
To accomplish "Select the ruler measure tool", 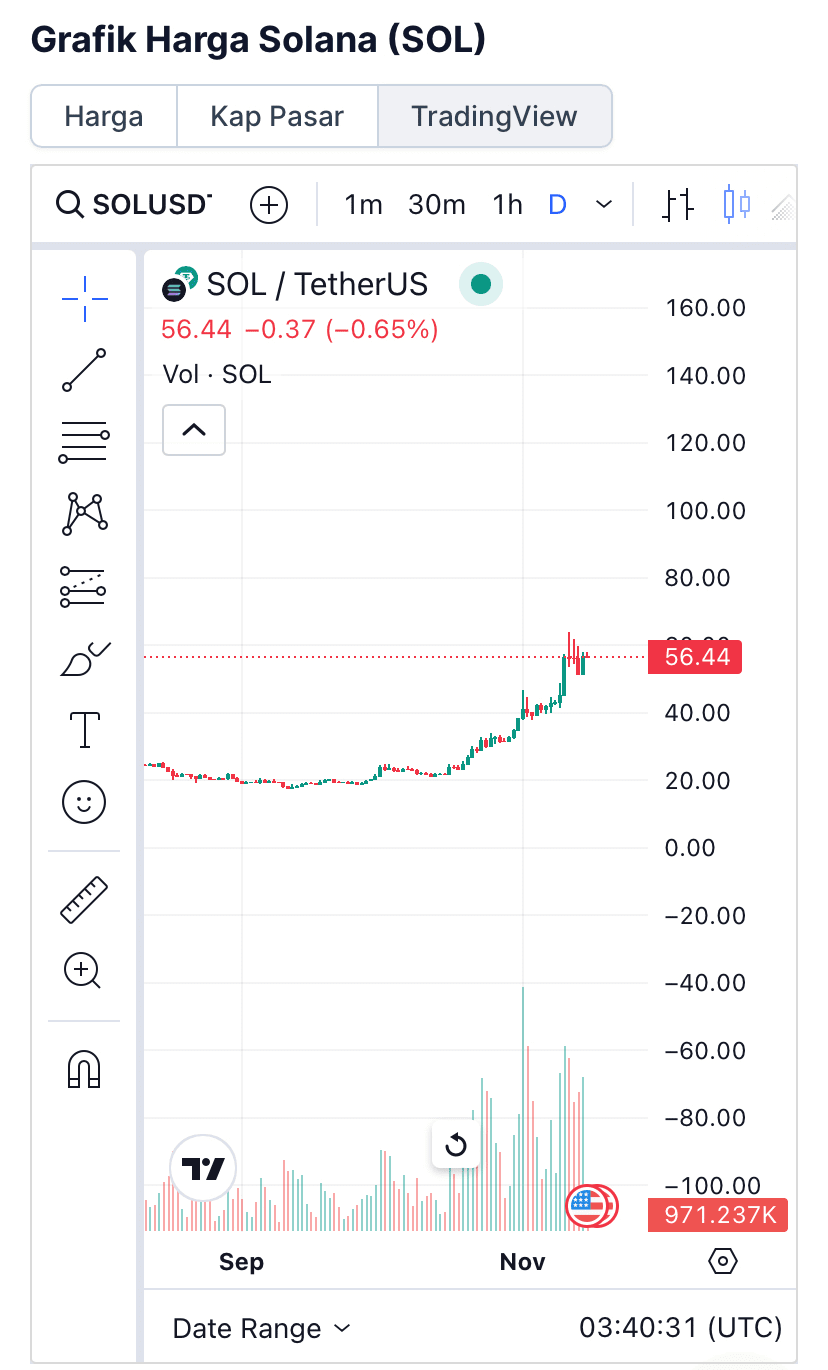I will 85,899.
